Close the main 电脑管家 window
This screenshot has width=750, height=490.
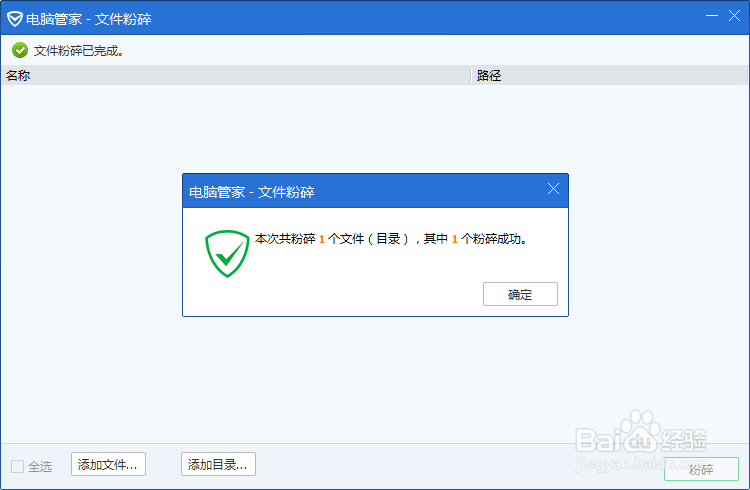click(734, 16)
